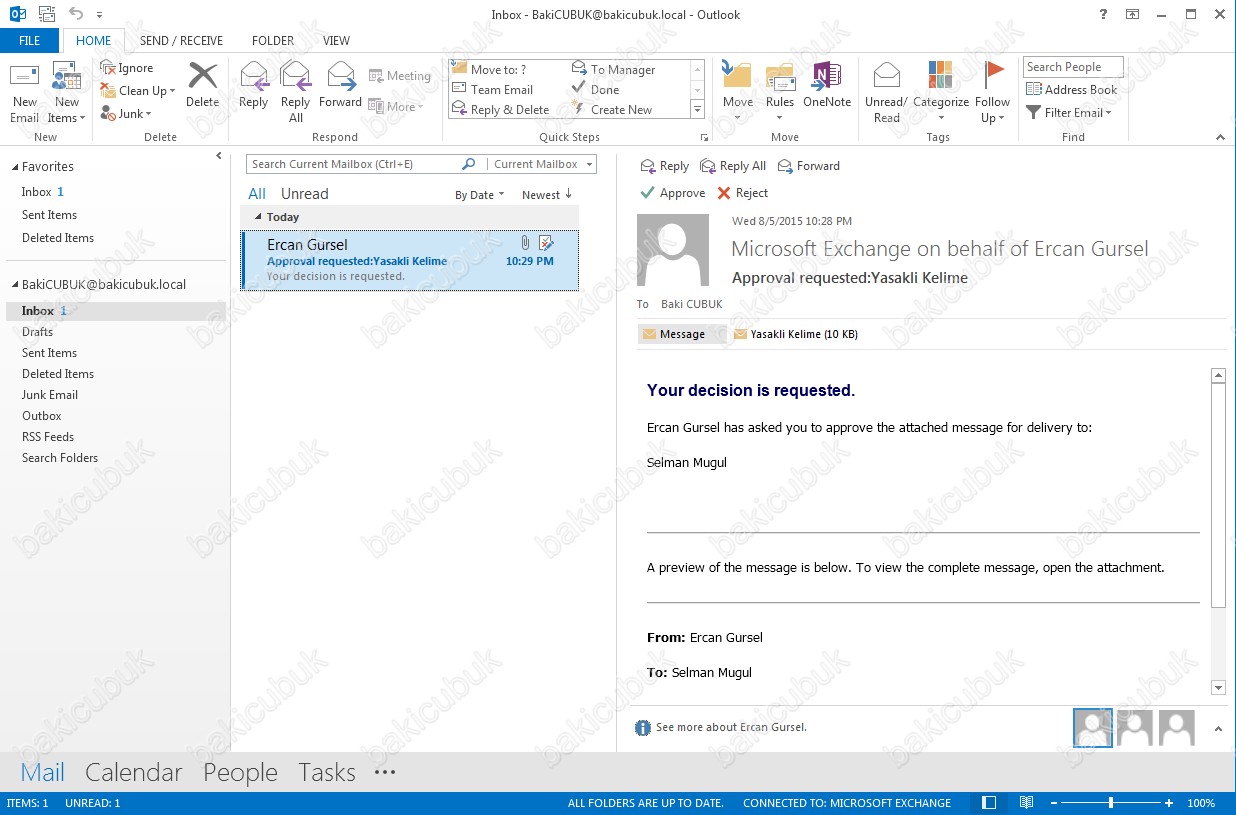Viewport: 1236px width, 815px height.
Task: Switch to the FOLDER tab
Action: [273, 41]
